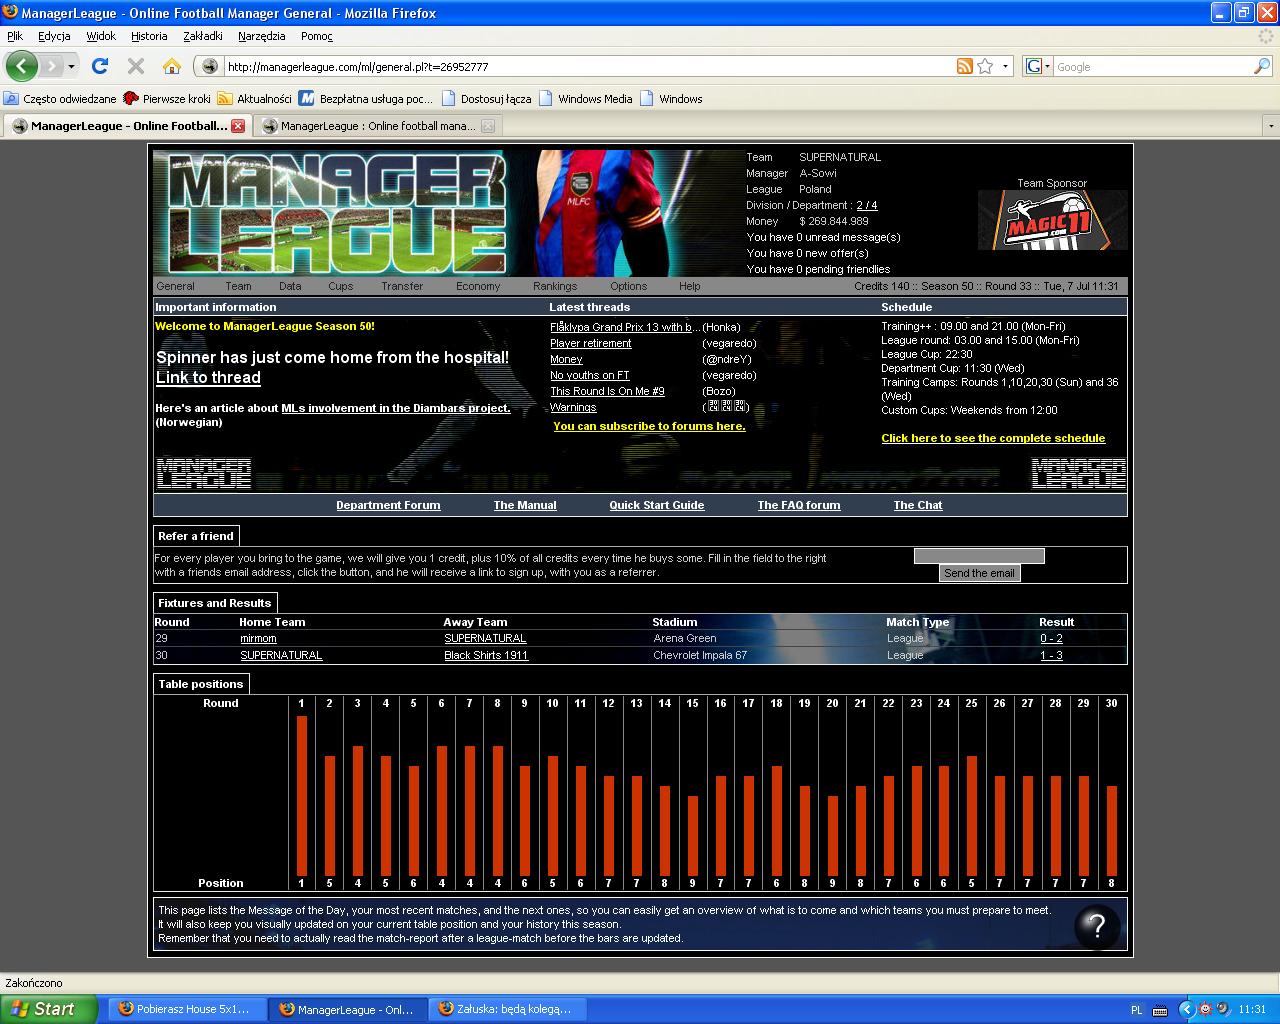Image resolution: width=1280 pixels, height=1024 pixels.
Task: Click the refer-a-friend email field
Action: pyautogui.click(x=979, y=556)
